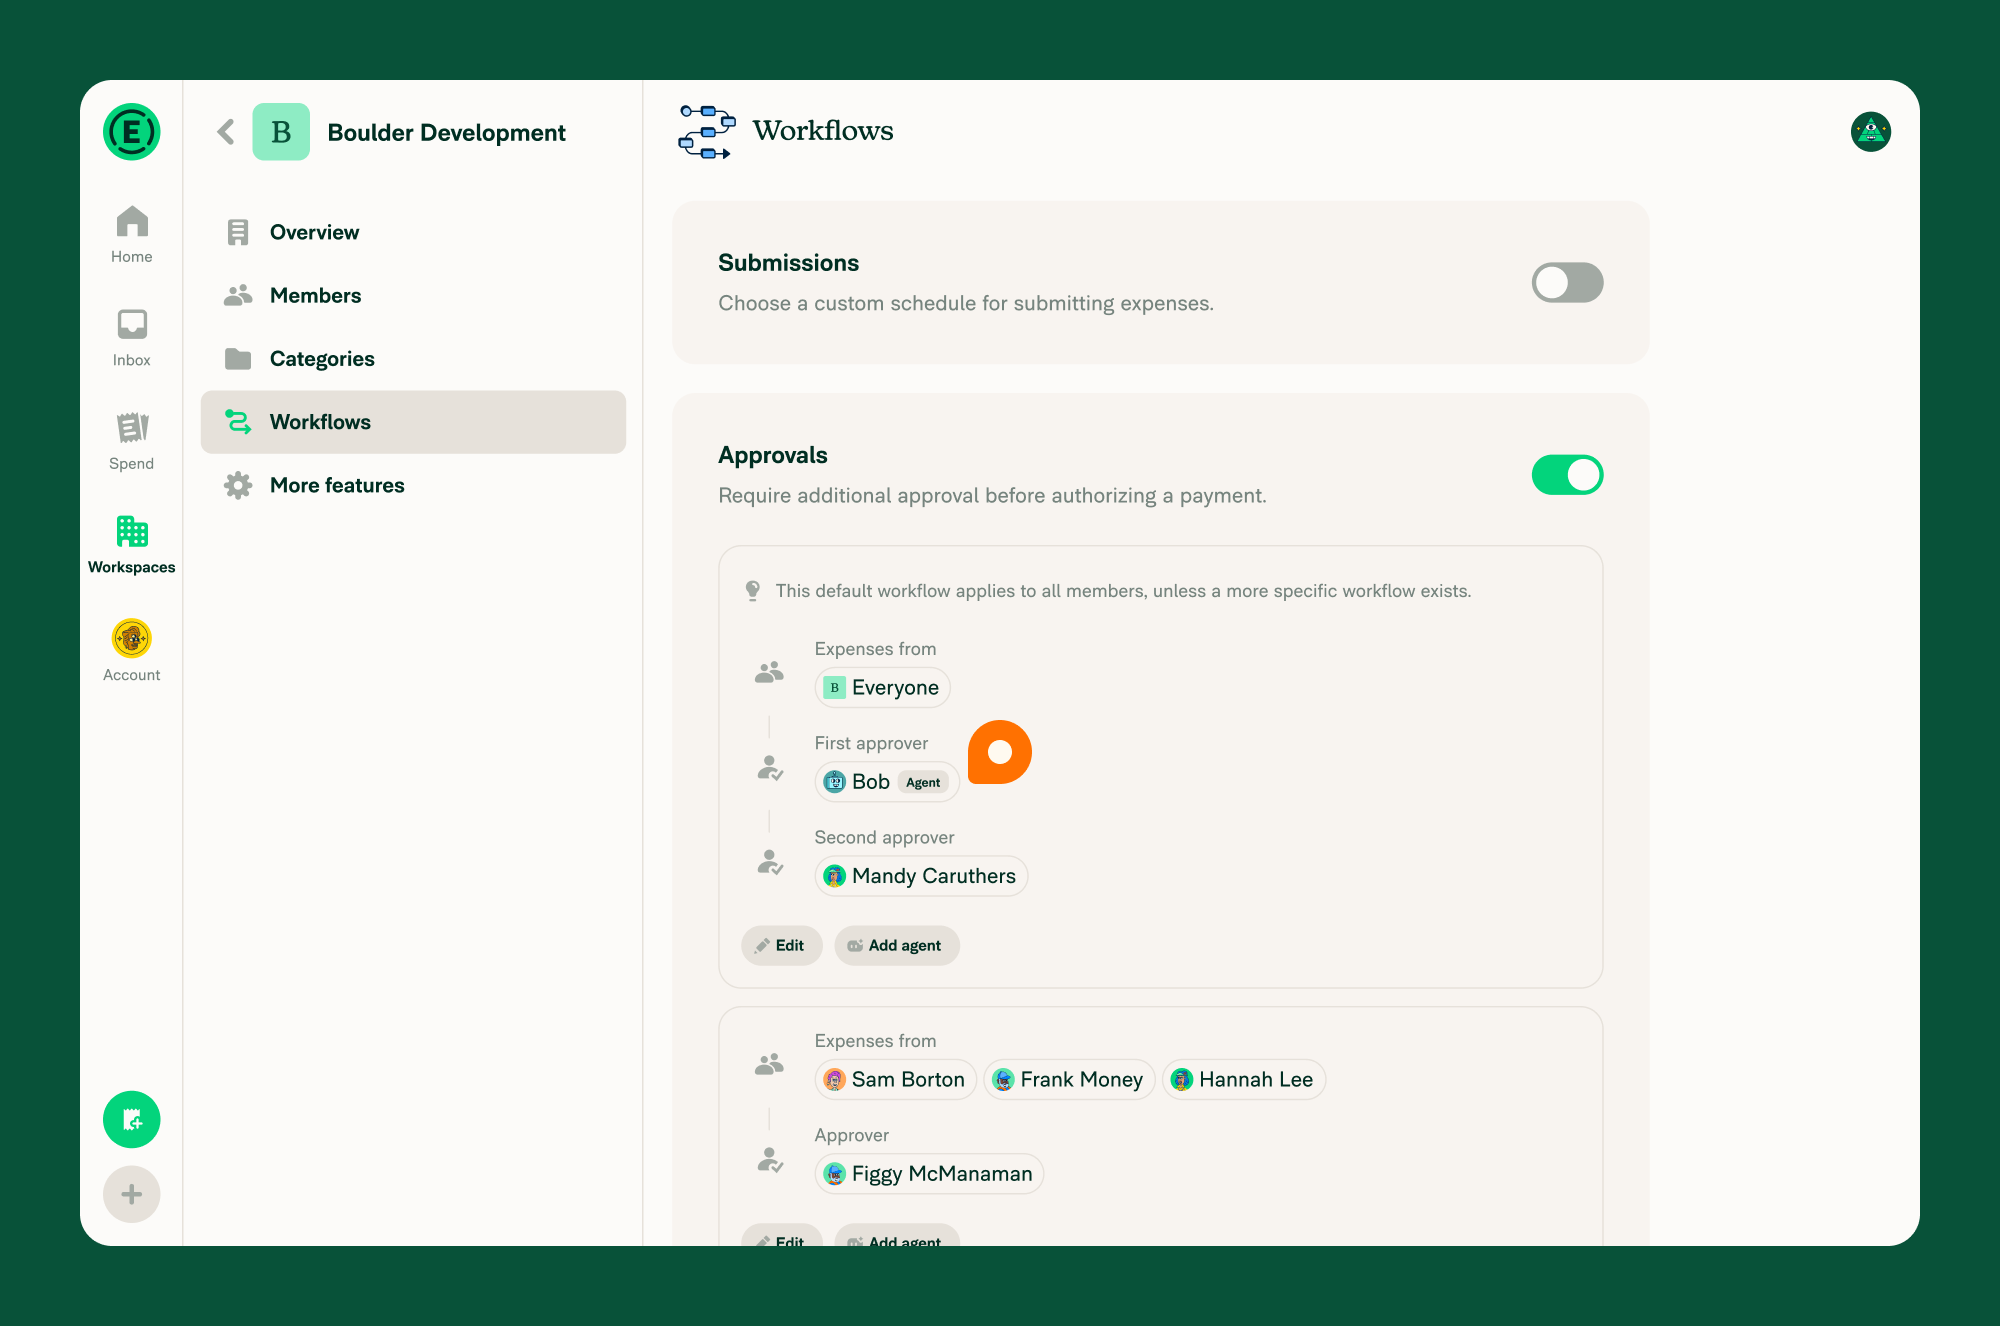2000x1326 pixels.
Task: Go back with the left chevron
Action: point(226,132)
